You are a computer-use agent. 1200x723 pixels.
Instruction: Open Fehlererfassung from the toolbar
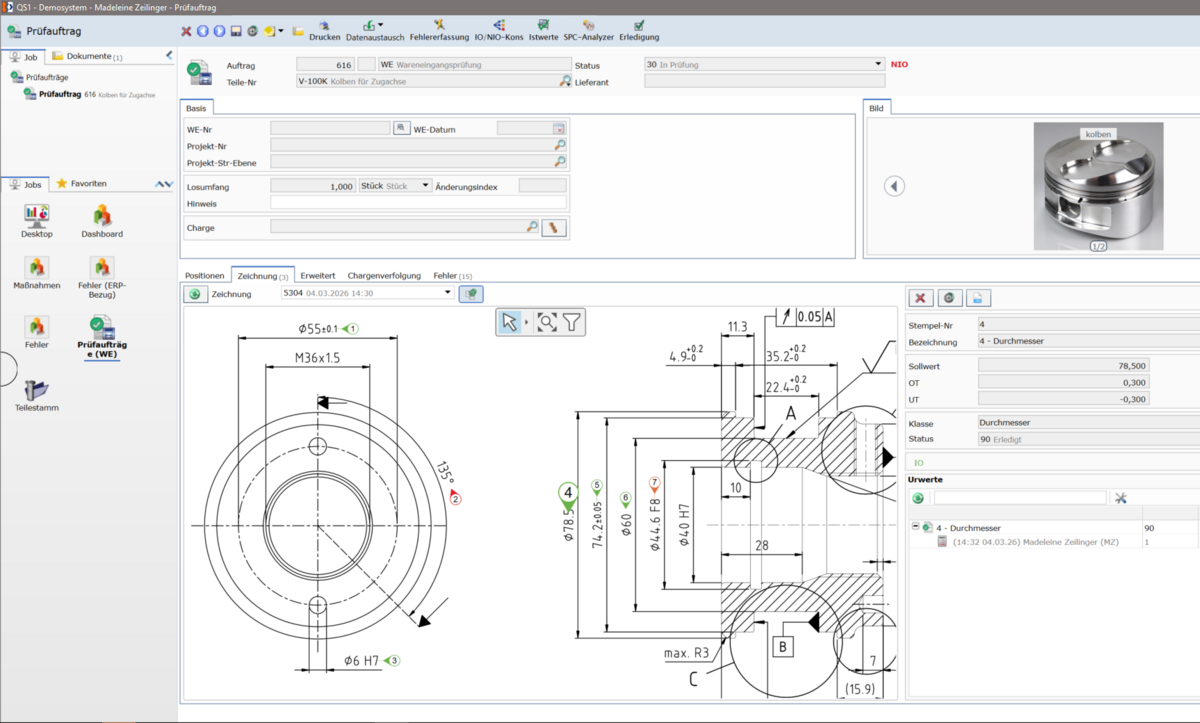tap(439, 30)
